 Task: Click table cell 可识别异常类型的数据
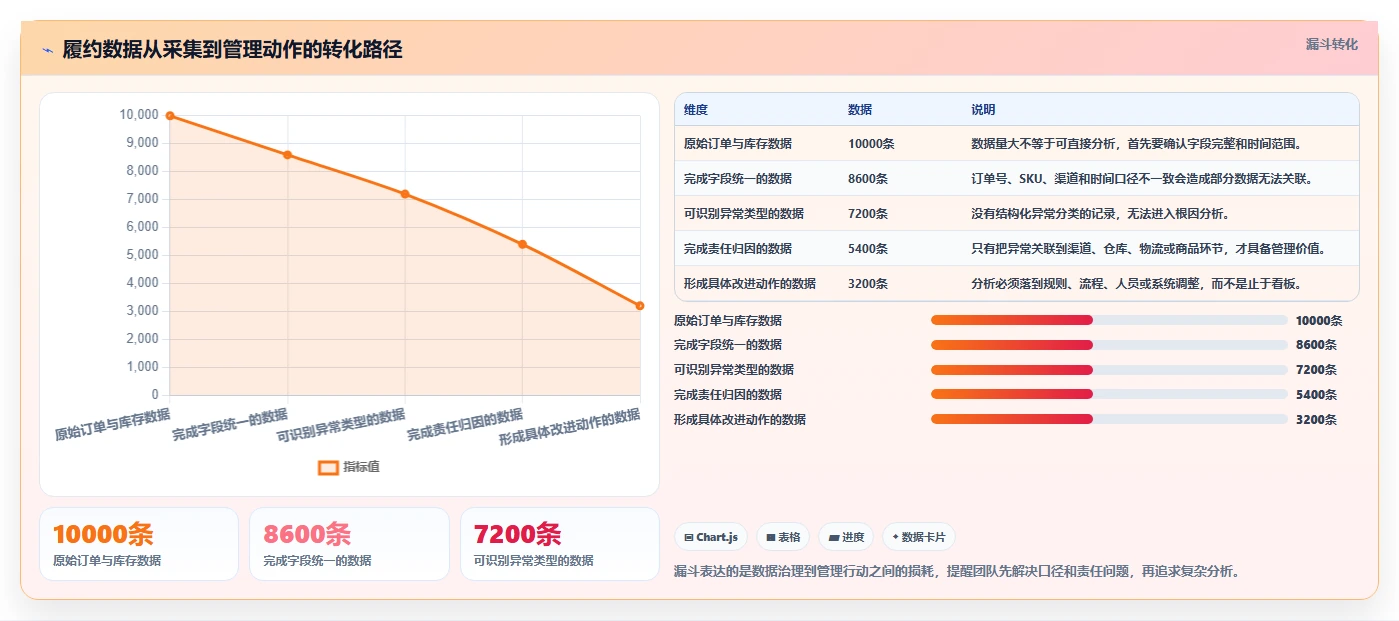(744, 214)
